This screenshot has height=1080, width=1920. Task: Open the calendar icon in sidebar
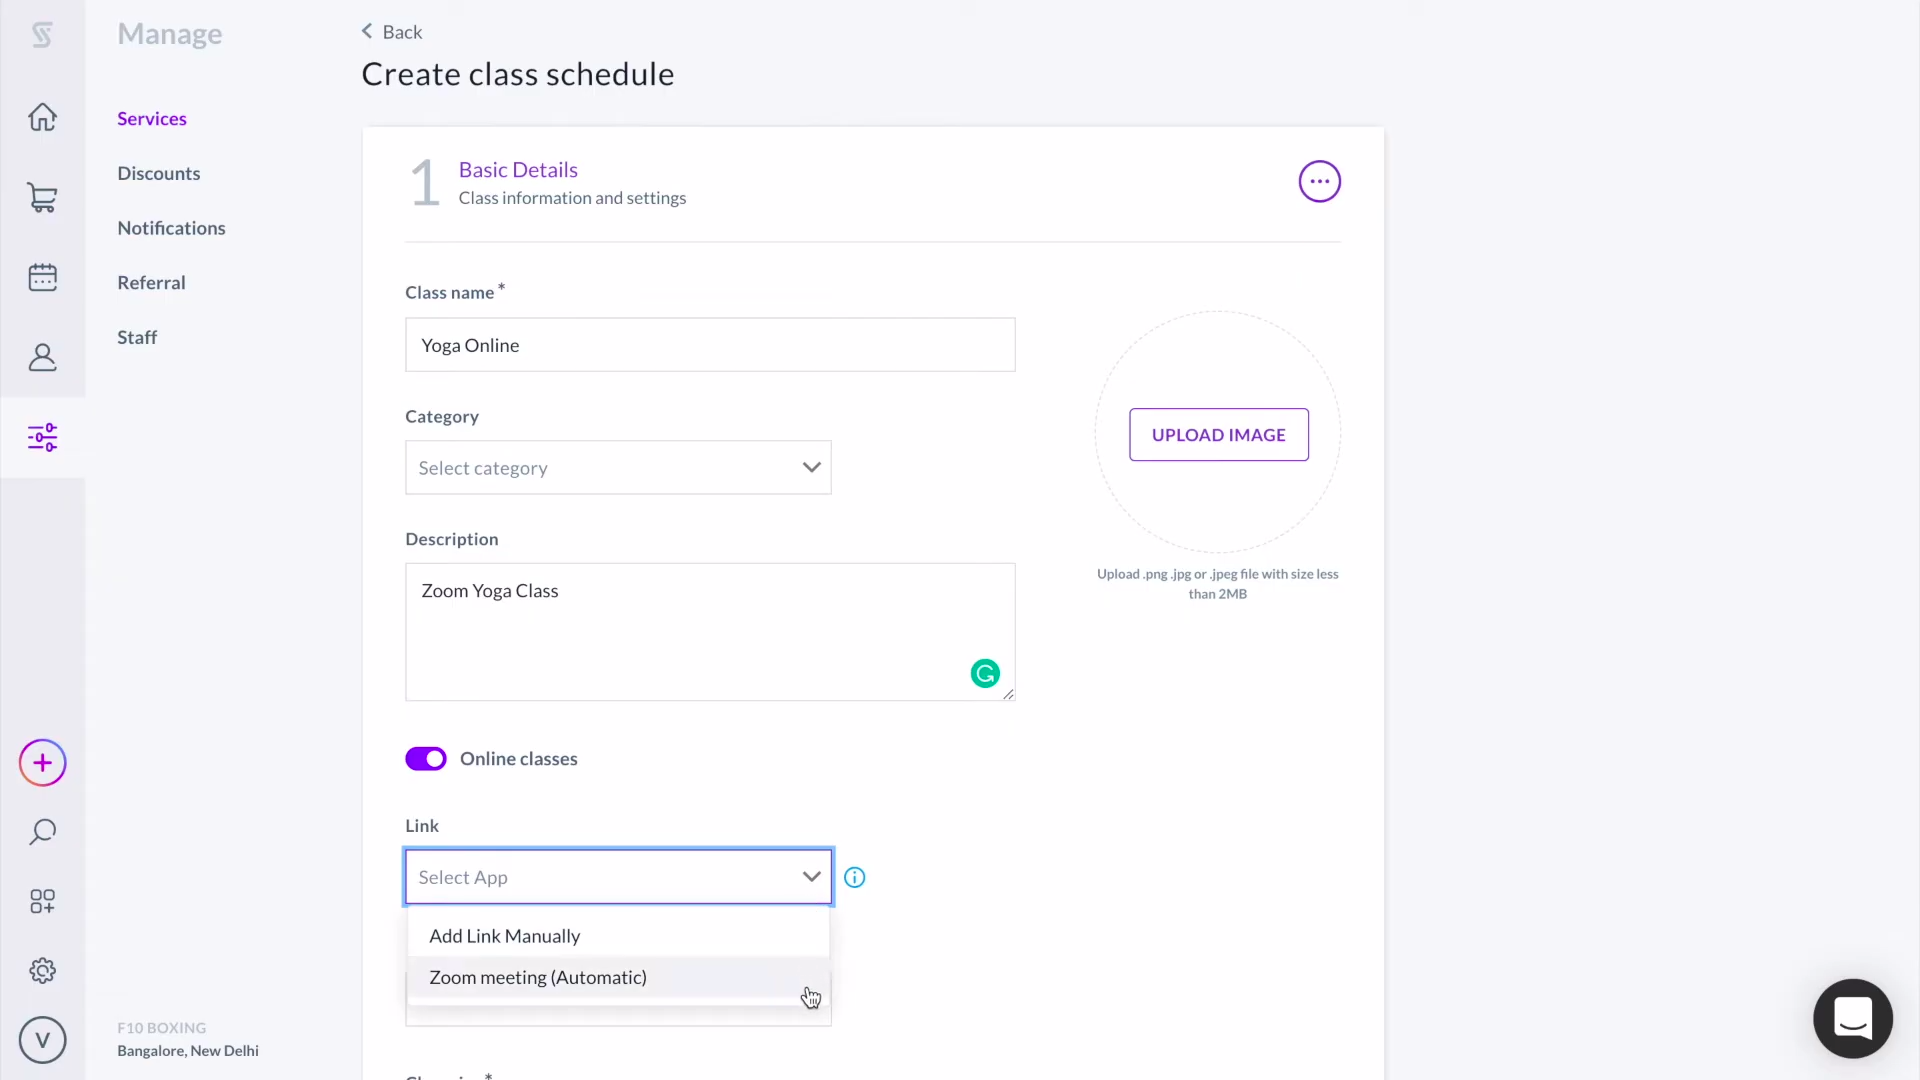click(42, 277)
